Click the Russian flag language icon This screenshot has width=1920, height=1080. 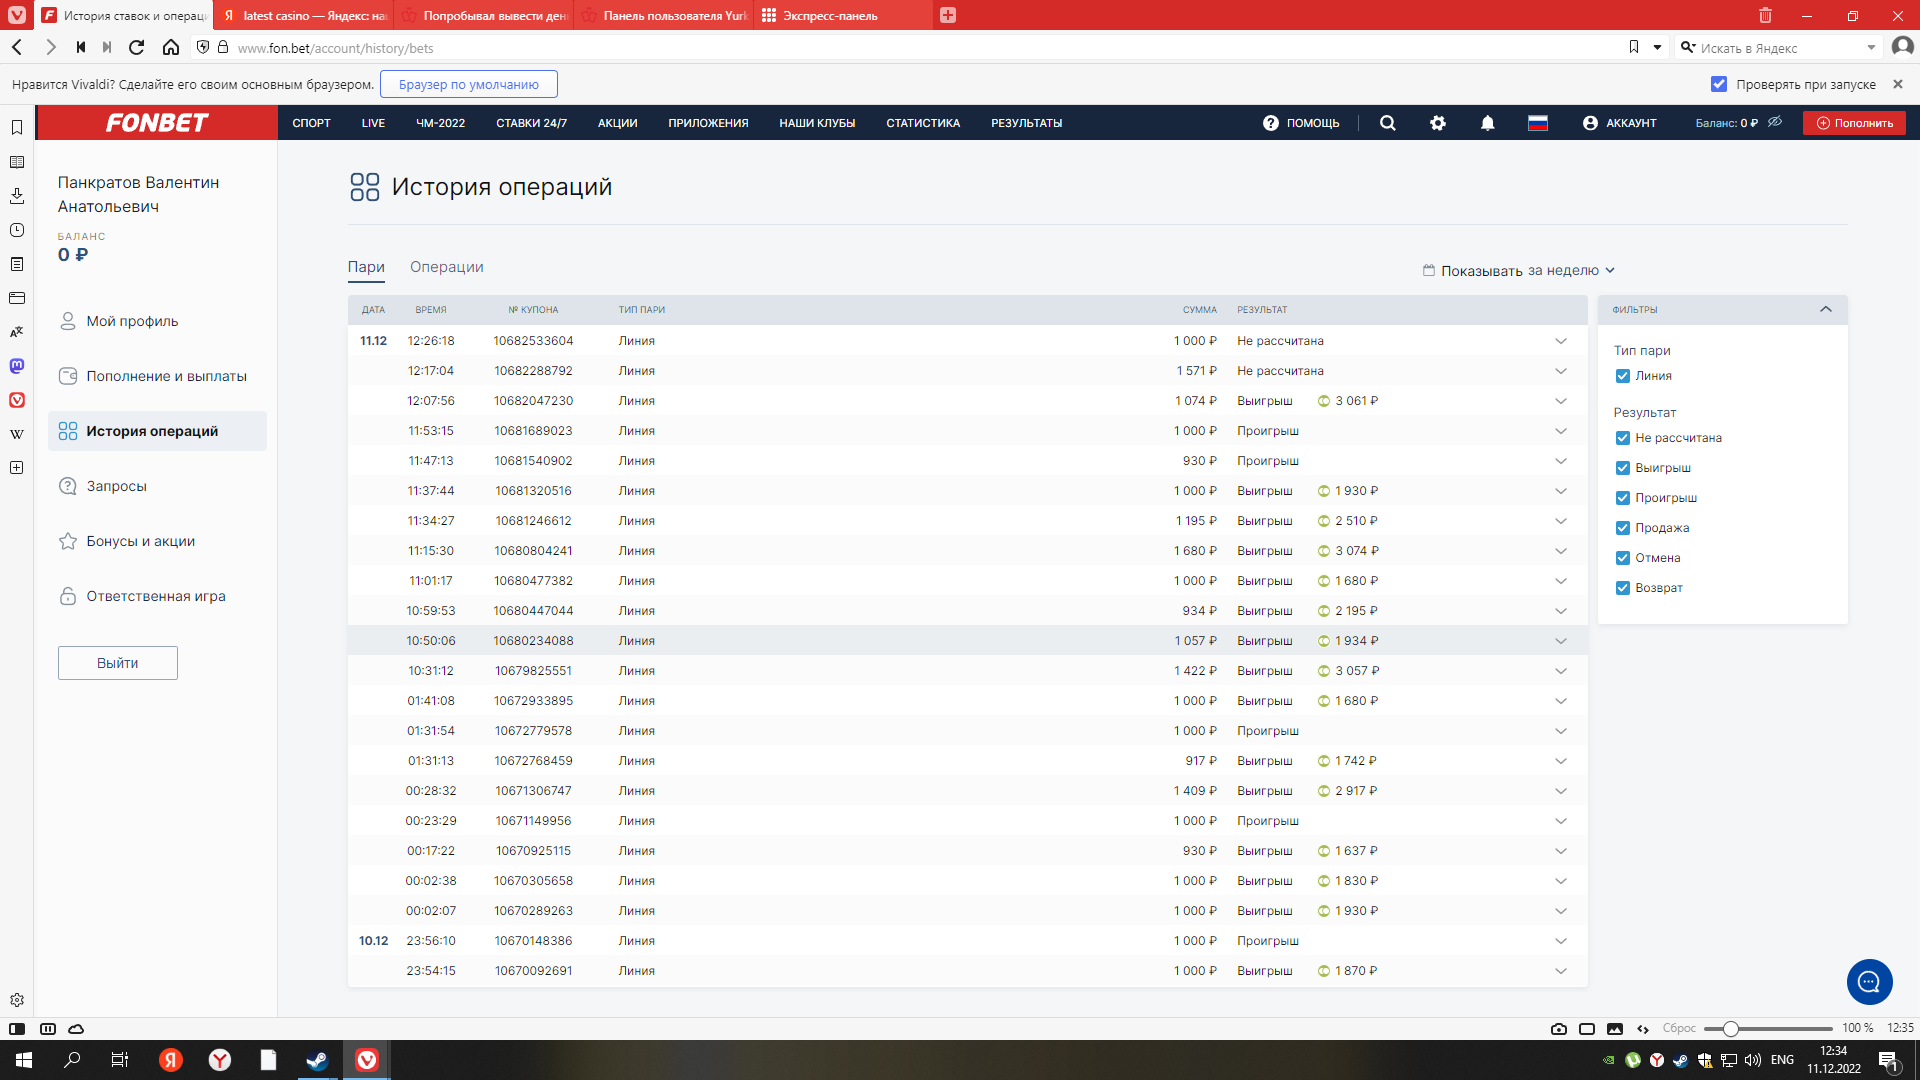click(1538, 123)
